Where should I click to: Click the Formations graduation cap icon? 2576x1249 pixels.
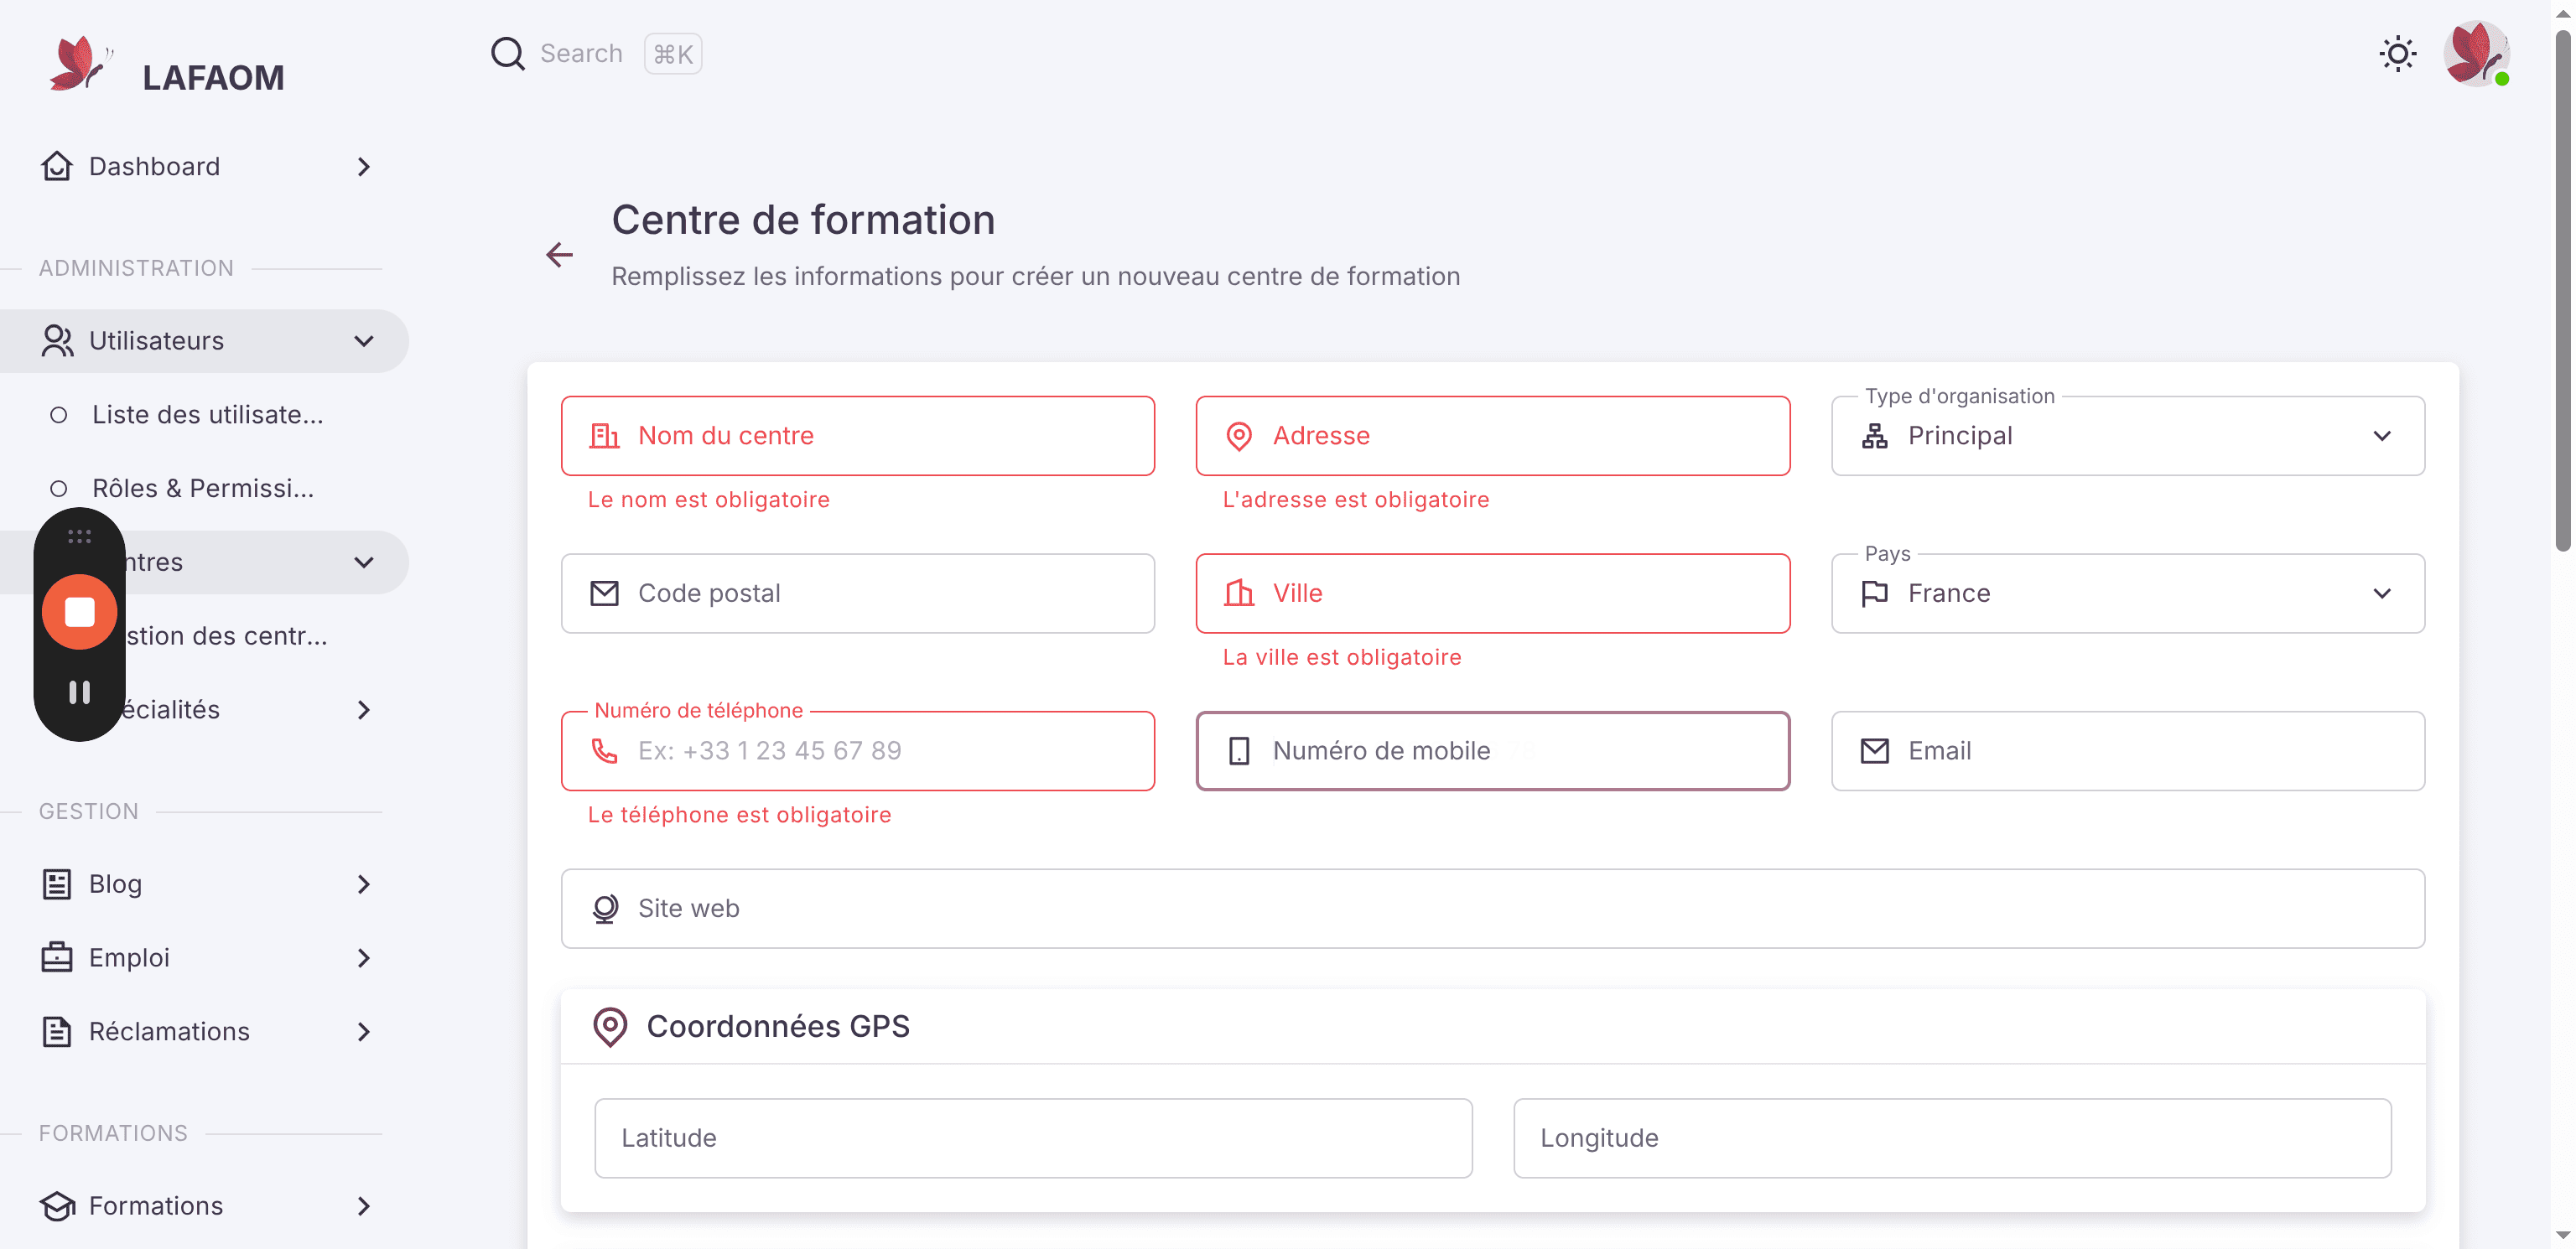tap(57, 1206)
